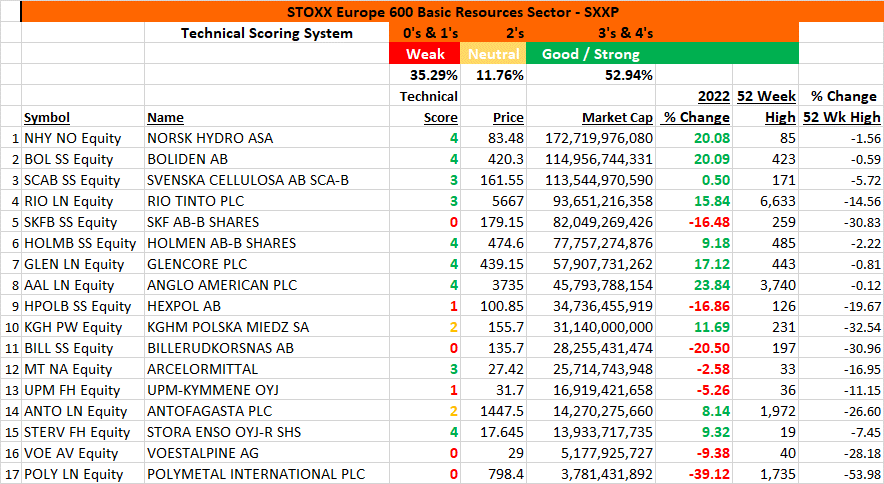This screenshot has height=484, width=884.
Task: Click the 'SKFB SS Equity' symbol cell
Action: [x=82, y=222]
